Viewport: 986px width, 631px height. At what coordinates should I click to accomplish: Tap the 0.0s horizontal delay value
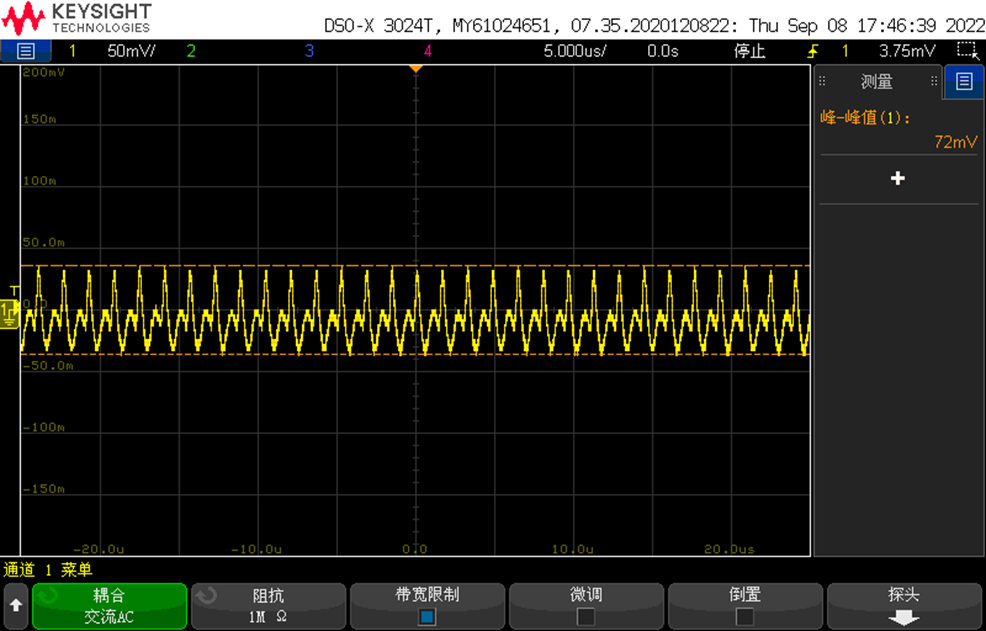663,51
